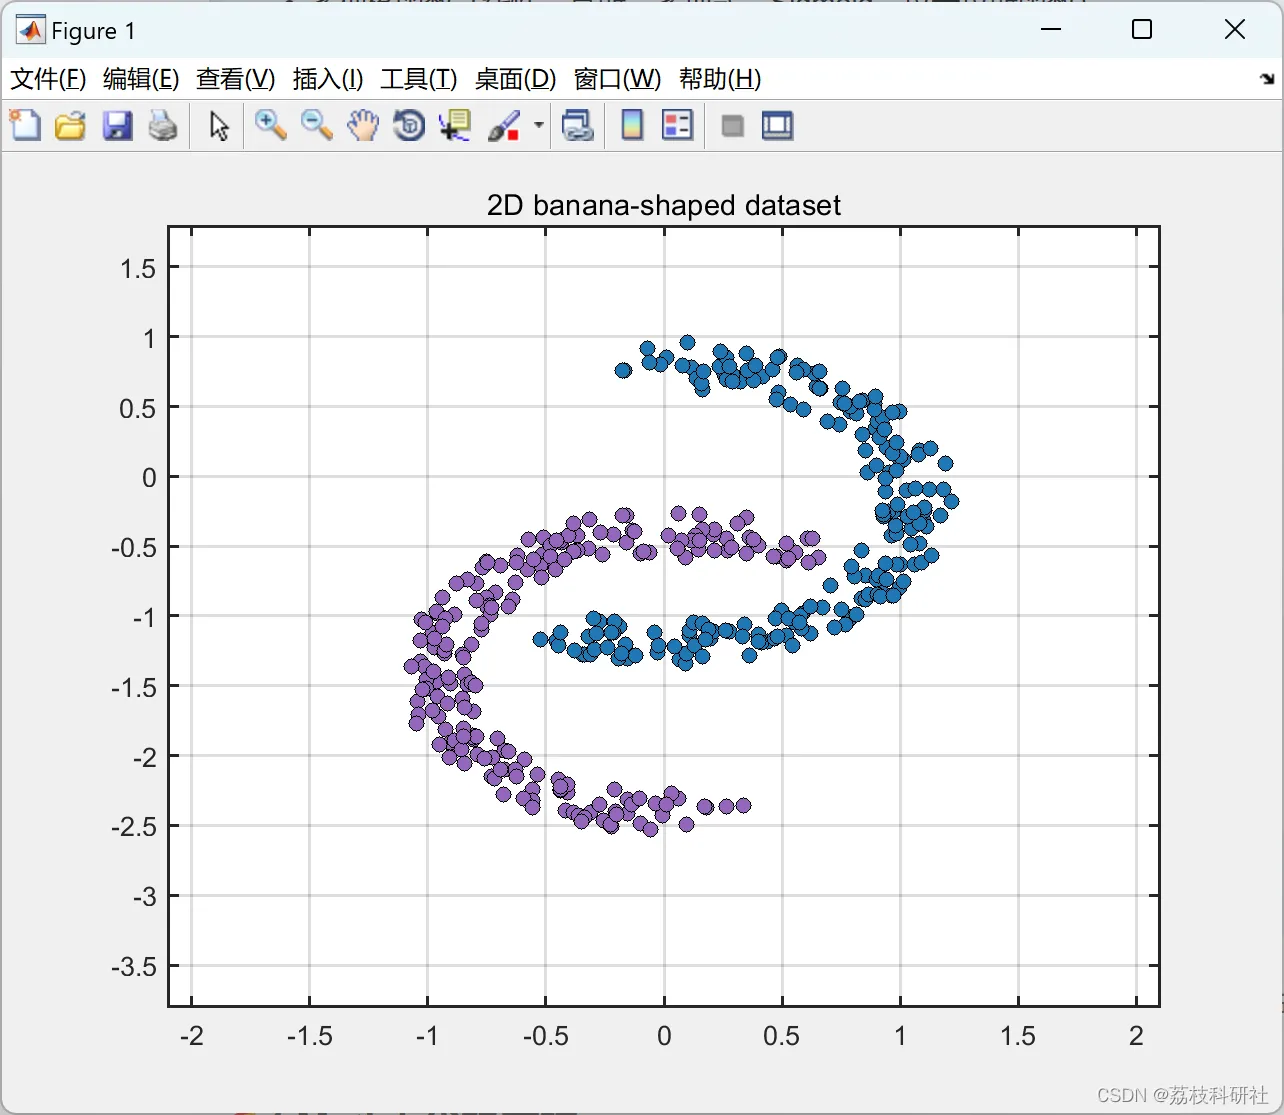Toggle the Brush data tool
Viewport: 1284px width, 1115px height.
click(505, 126)
